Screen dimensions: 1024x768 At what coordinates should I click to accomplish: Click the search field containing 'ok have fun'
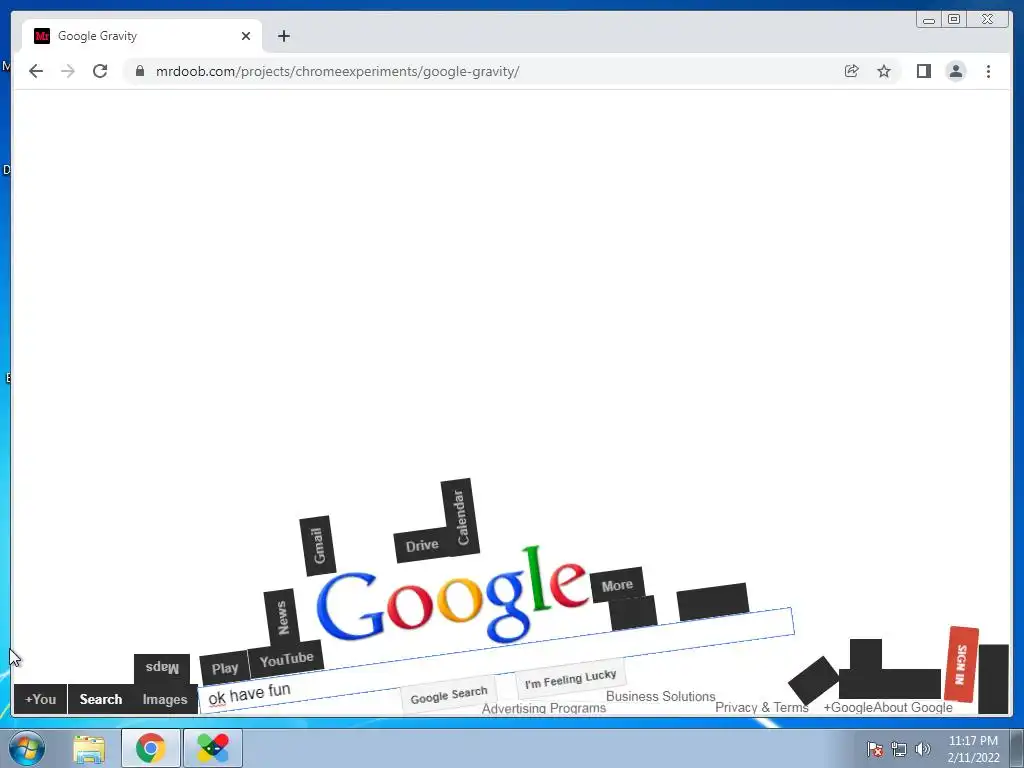(x=496, y=660)
